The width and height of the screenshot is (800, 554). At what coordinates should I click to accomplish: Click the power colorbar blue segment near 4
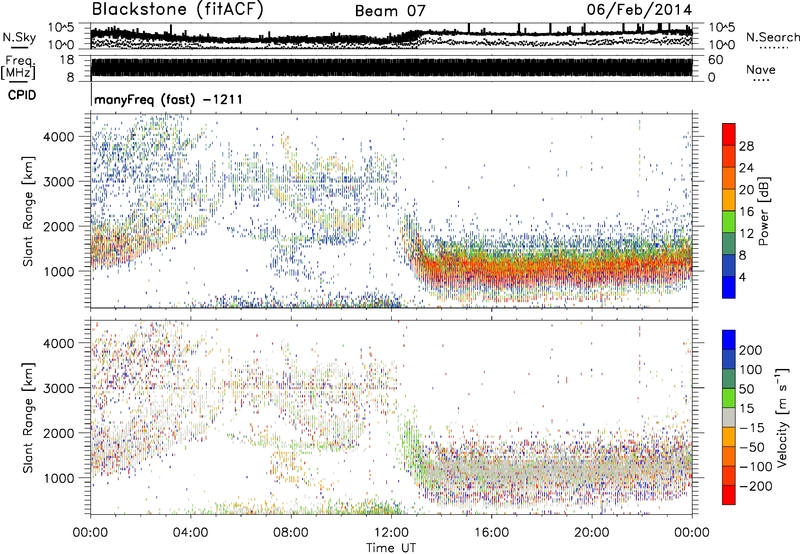pos(729,287)
